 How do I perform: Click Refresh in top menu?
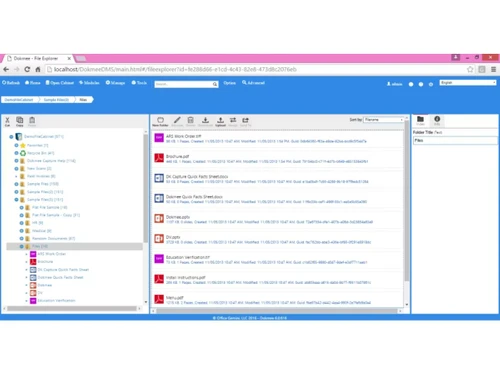[x=11, y=83]
